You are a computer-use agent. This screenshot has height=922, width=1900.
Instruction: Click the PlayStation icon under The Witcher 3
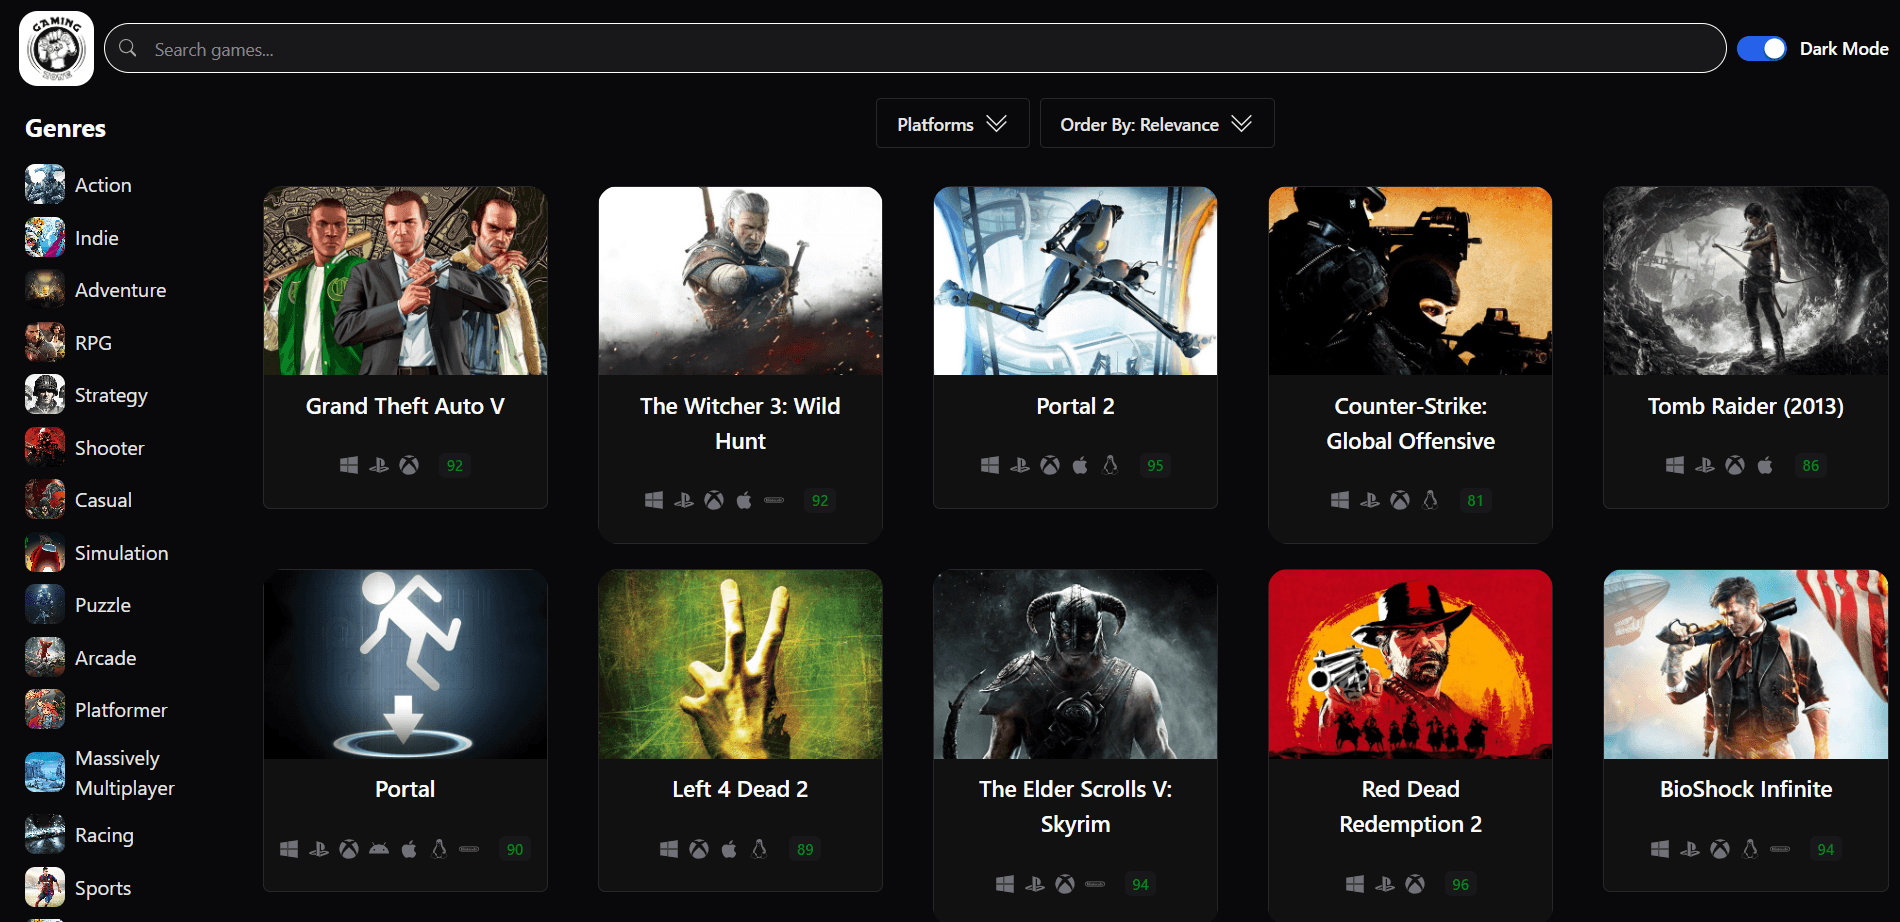[x=685, y=500]
